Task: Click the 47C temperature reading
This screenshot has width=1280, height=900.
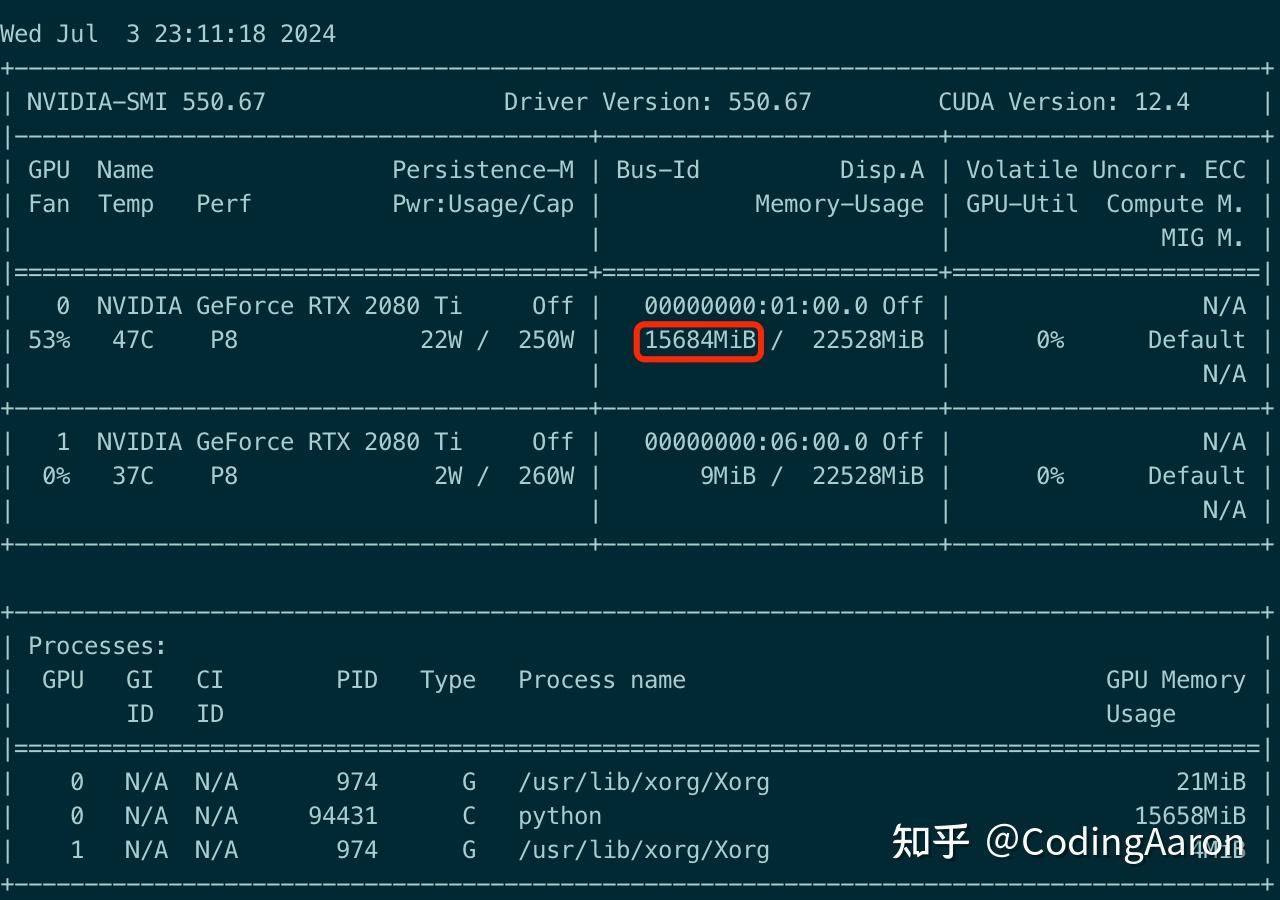Action: pyautogui.click(x=133, y=340)
